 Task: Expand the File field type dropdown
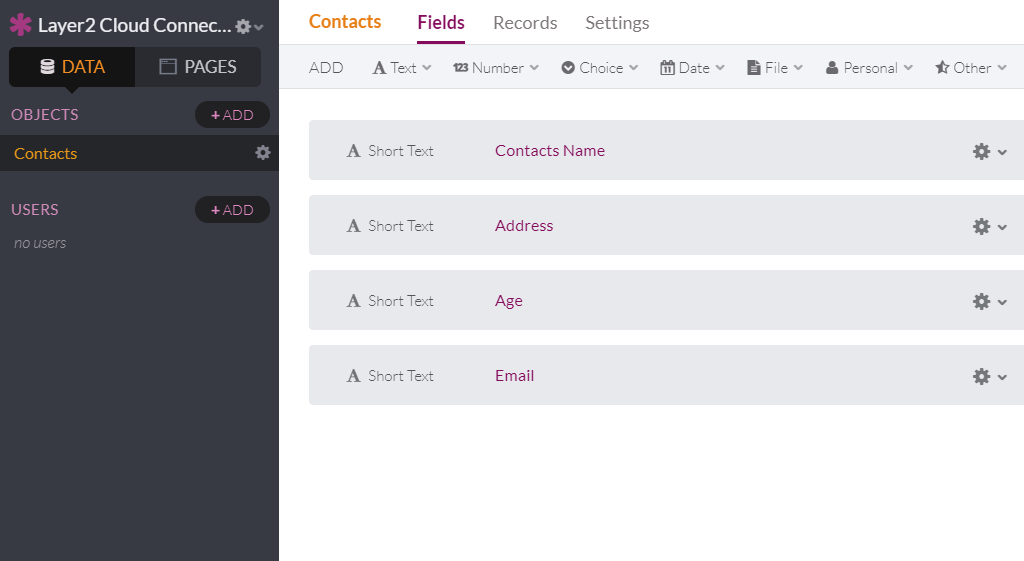pos(775,68)
